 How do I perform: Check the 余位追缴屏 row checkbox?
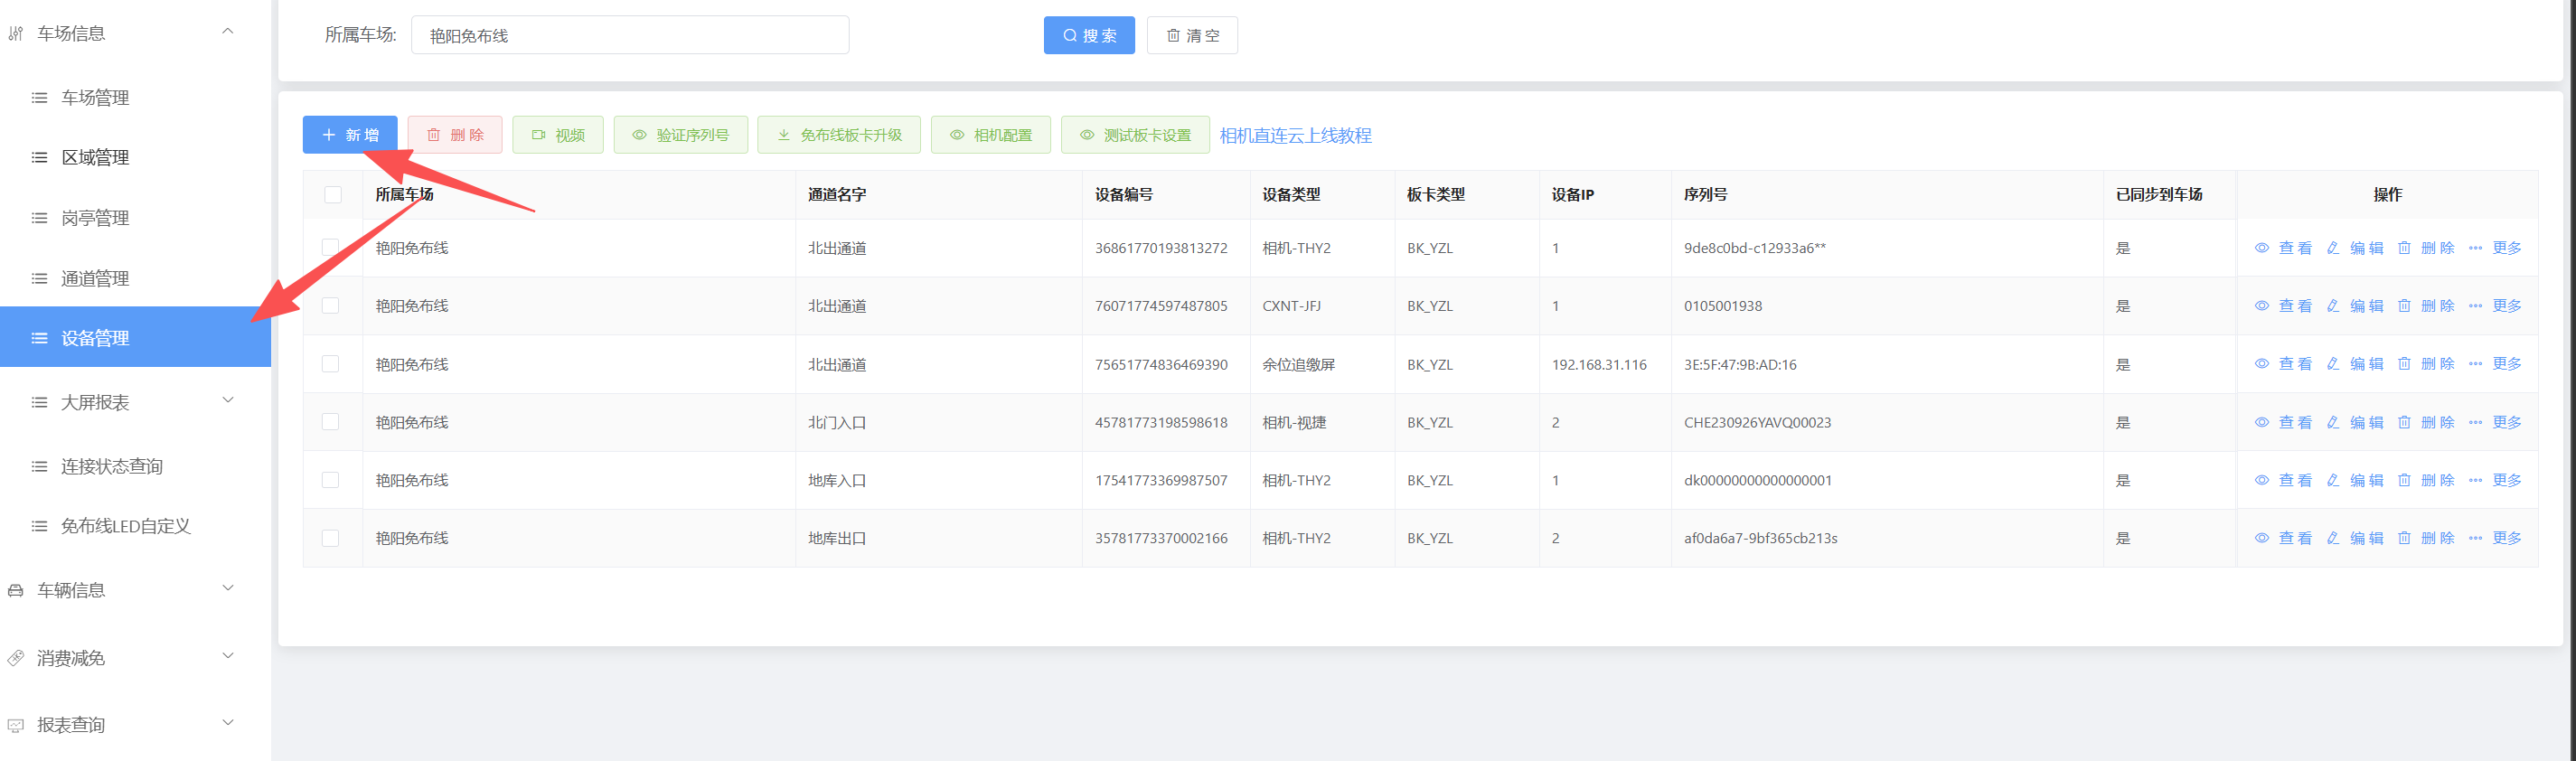pos(330,364)
